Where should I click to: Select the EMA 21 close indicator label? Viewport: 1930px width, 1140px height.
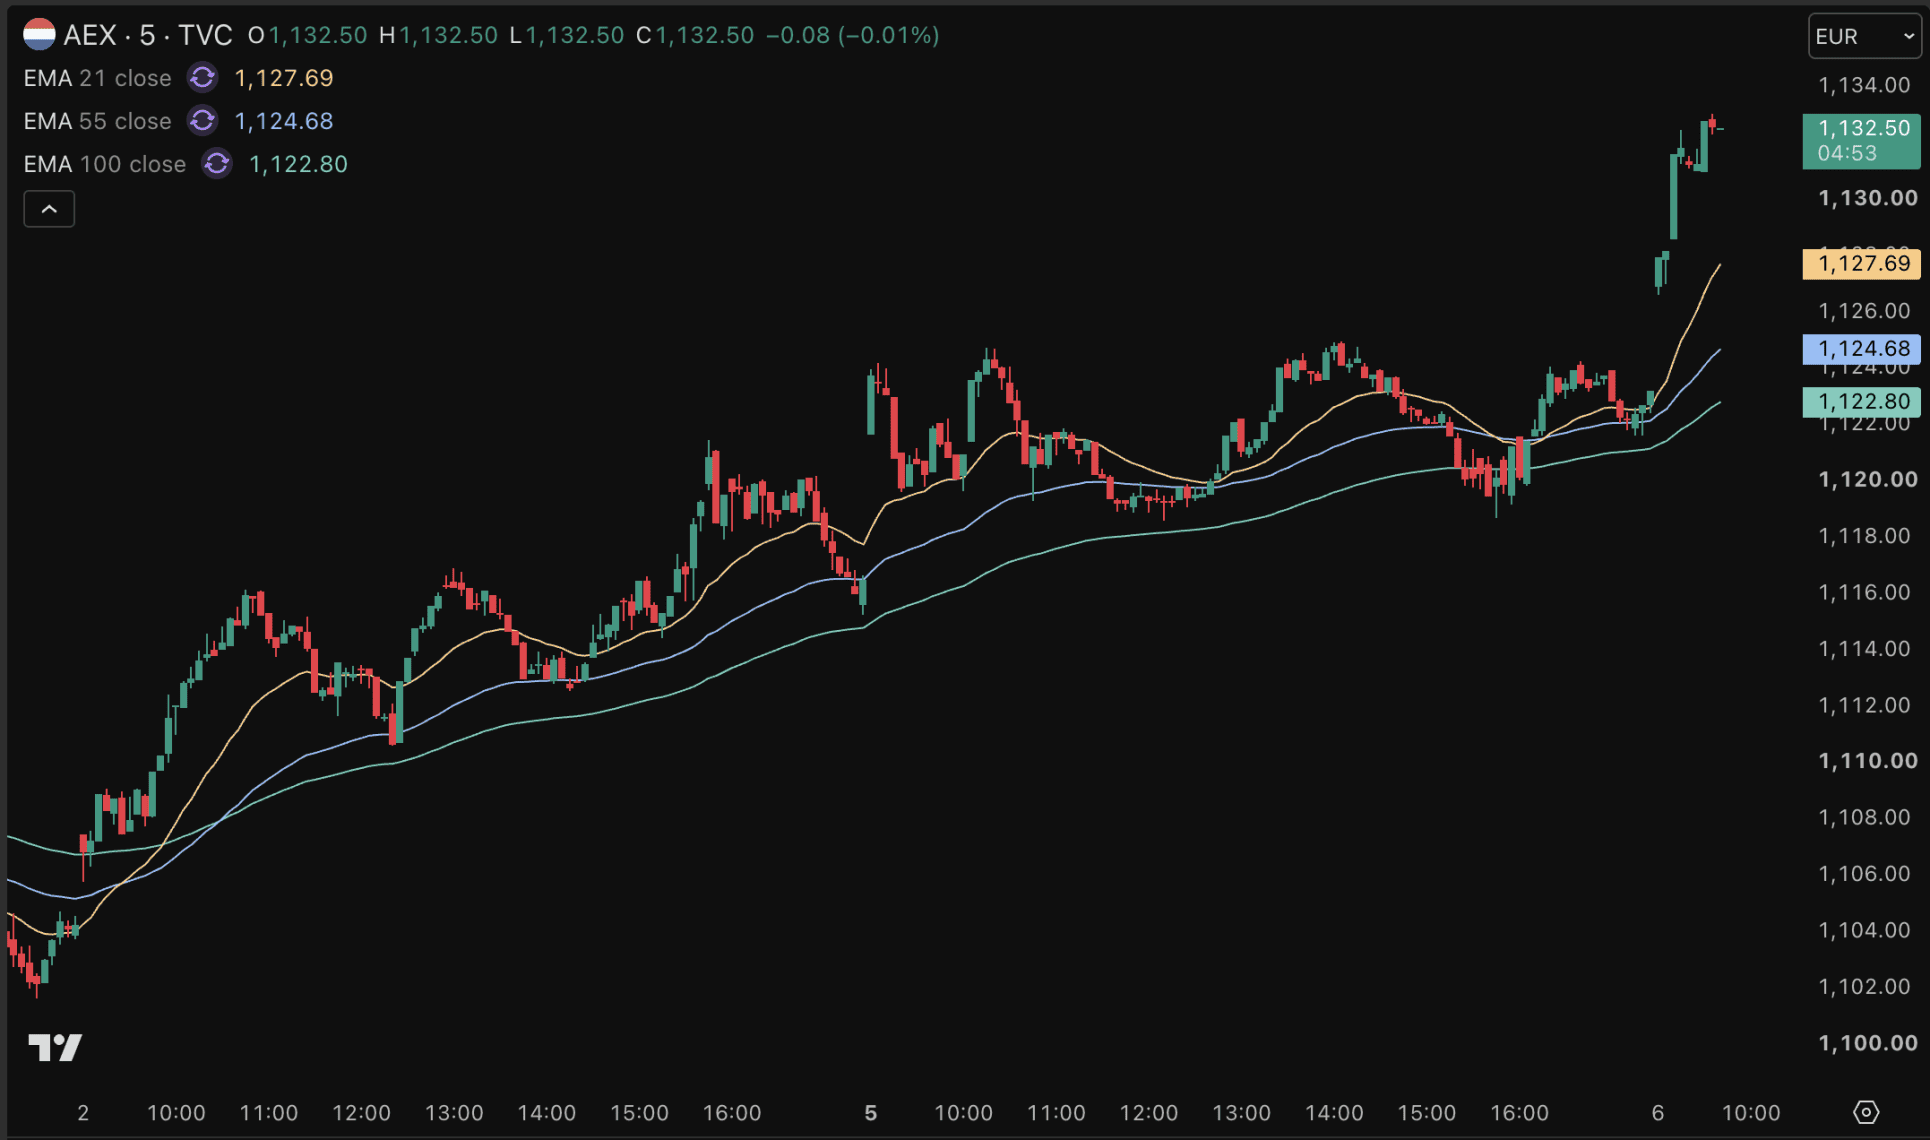[x=98, y=78]
